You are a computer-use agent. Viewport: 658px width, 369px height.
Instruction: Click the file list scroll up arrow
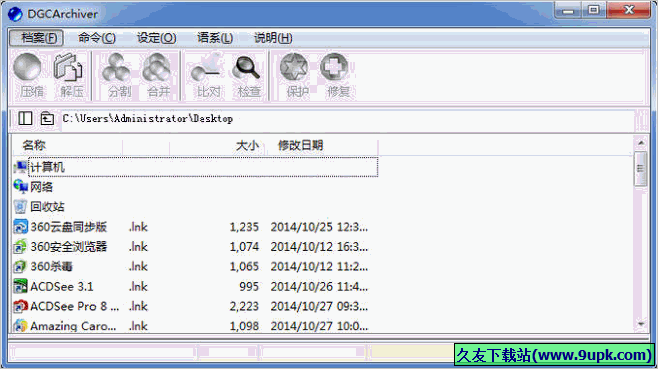pyautogui.click(x=641, y=143)
